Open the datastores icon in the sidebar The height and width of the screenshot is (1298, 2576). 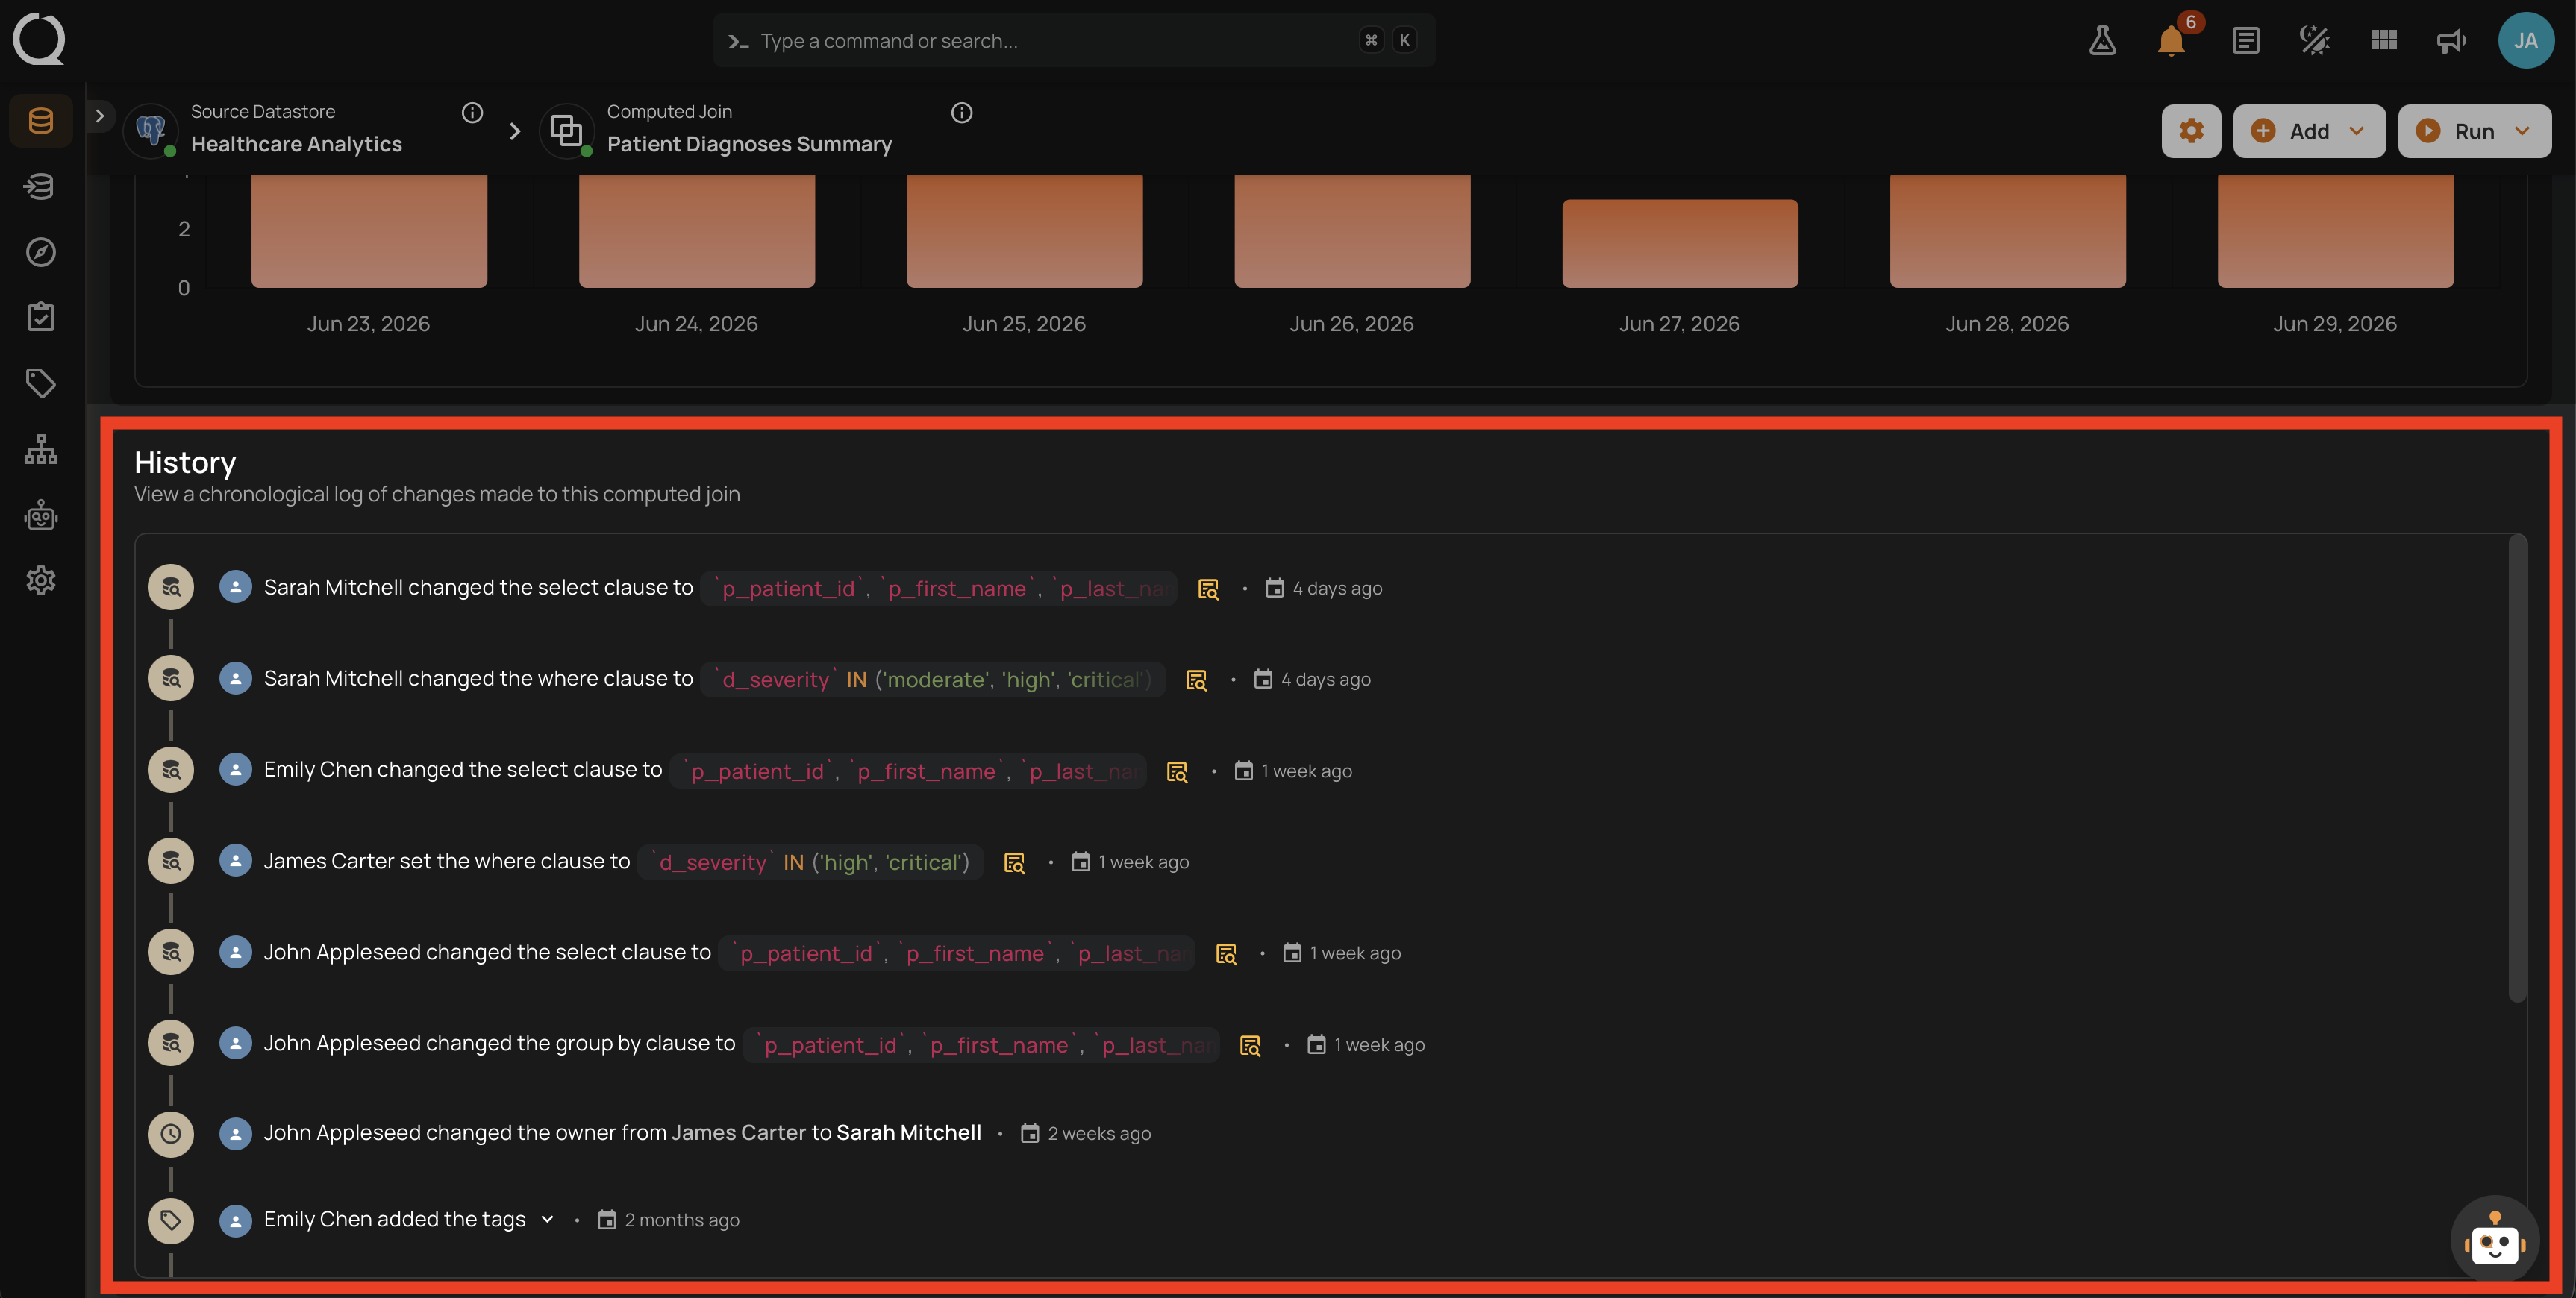pos(41,121)
